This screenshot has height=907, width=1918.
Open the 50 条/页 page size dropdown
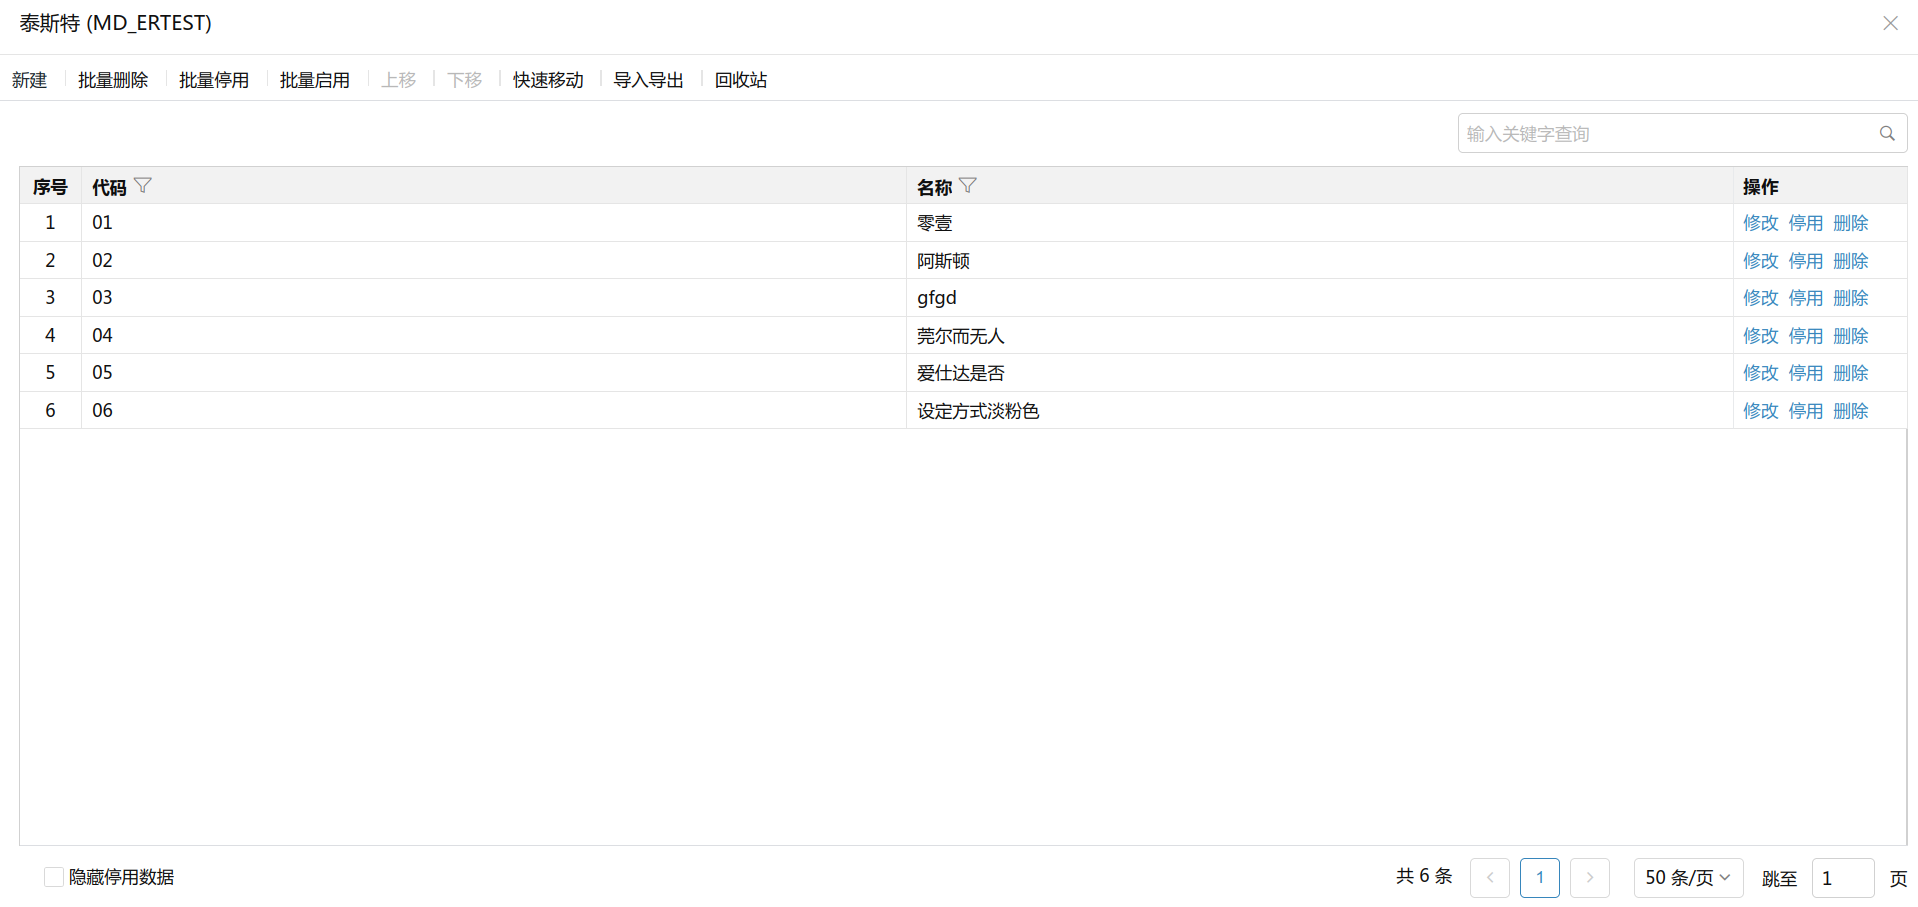[1687, 877]
